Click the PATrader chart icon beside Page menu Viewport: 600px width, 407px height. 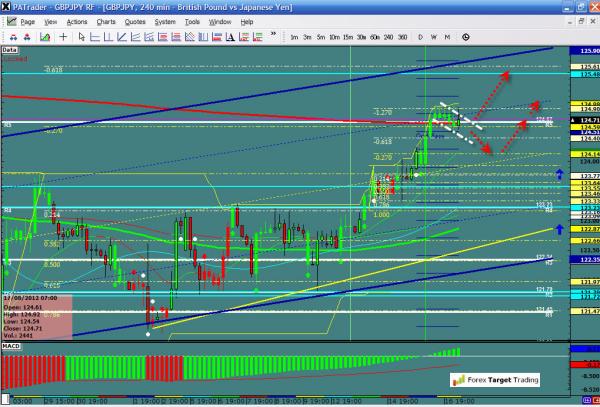click(x=9, y=20)
